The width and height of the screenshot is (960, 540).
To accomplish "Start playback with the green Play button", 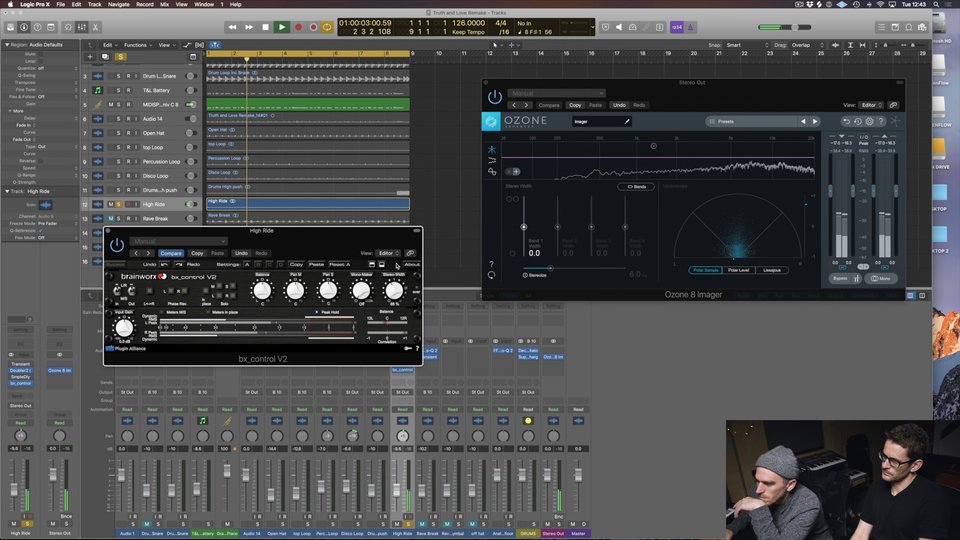I will coord(282,27).
